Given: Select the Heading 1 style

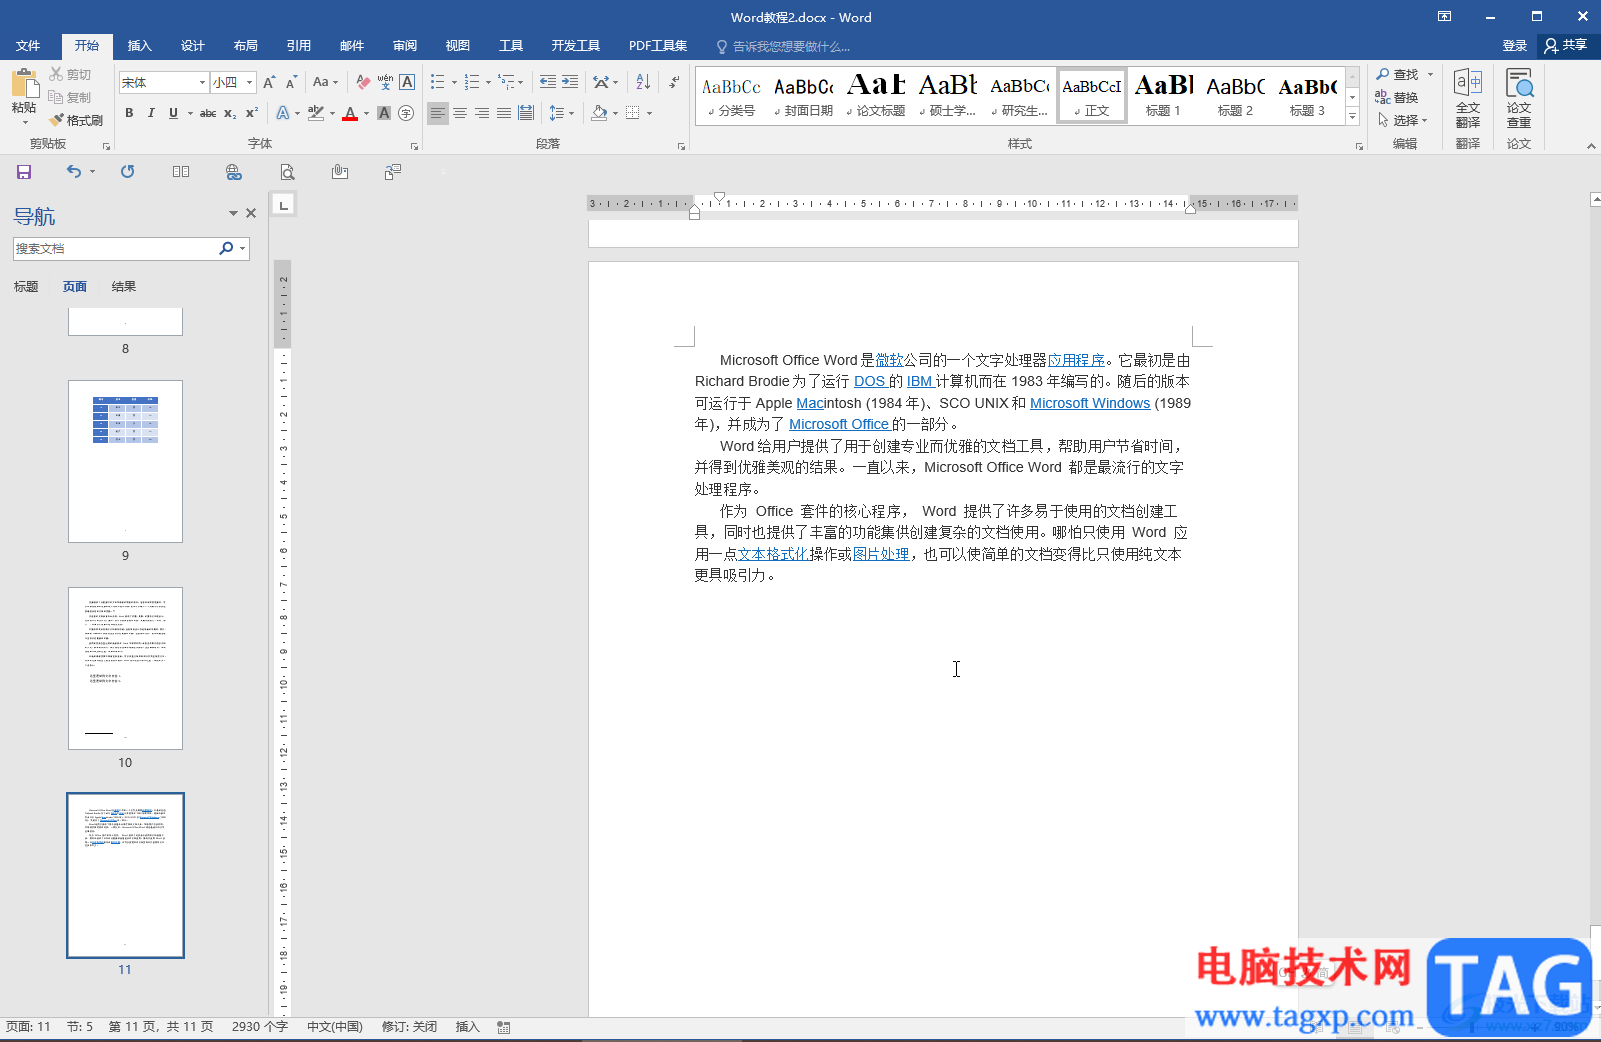Looking at the screenshot, I should (1164, 96).
